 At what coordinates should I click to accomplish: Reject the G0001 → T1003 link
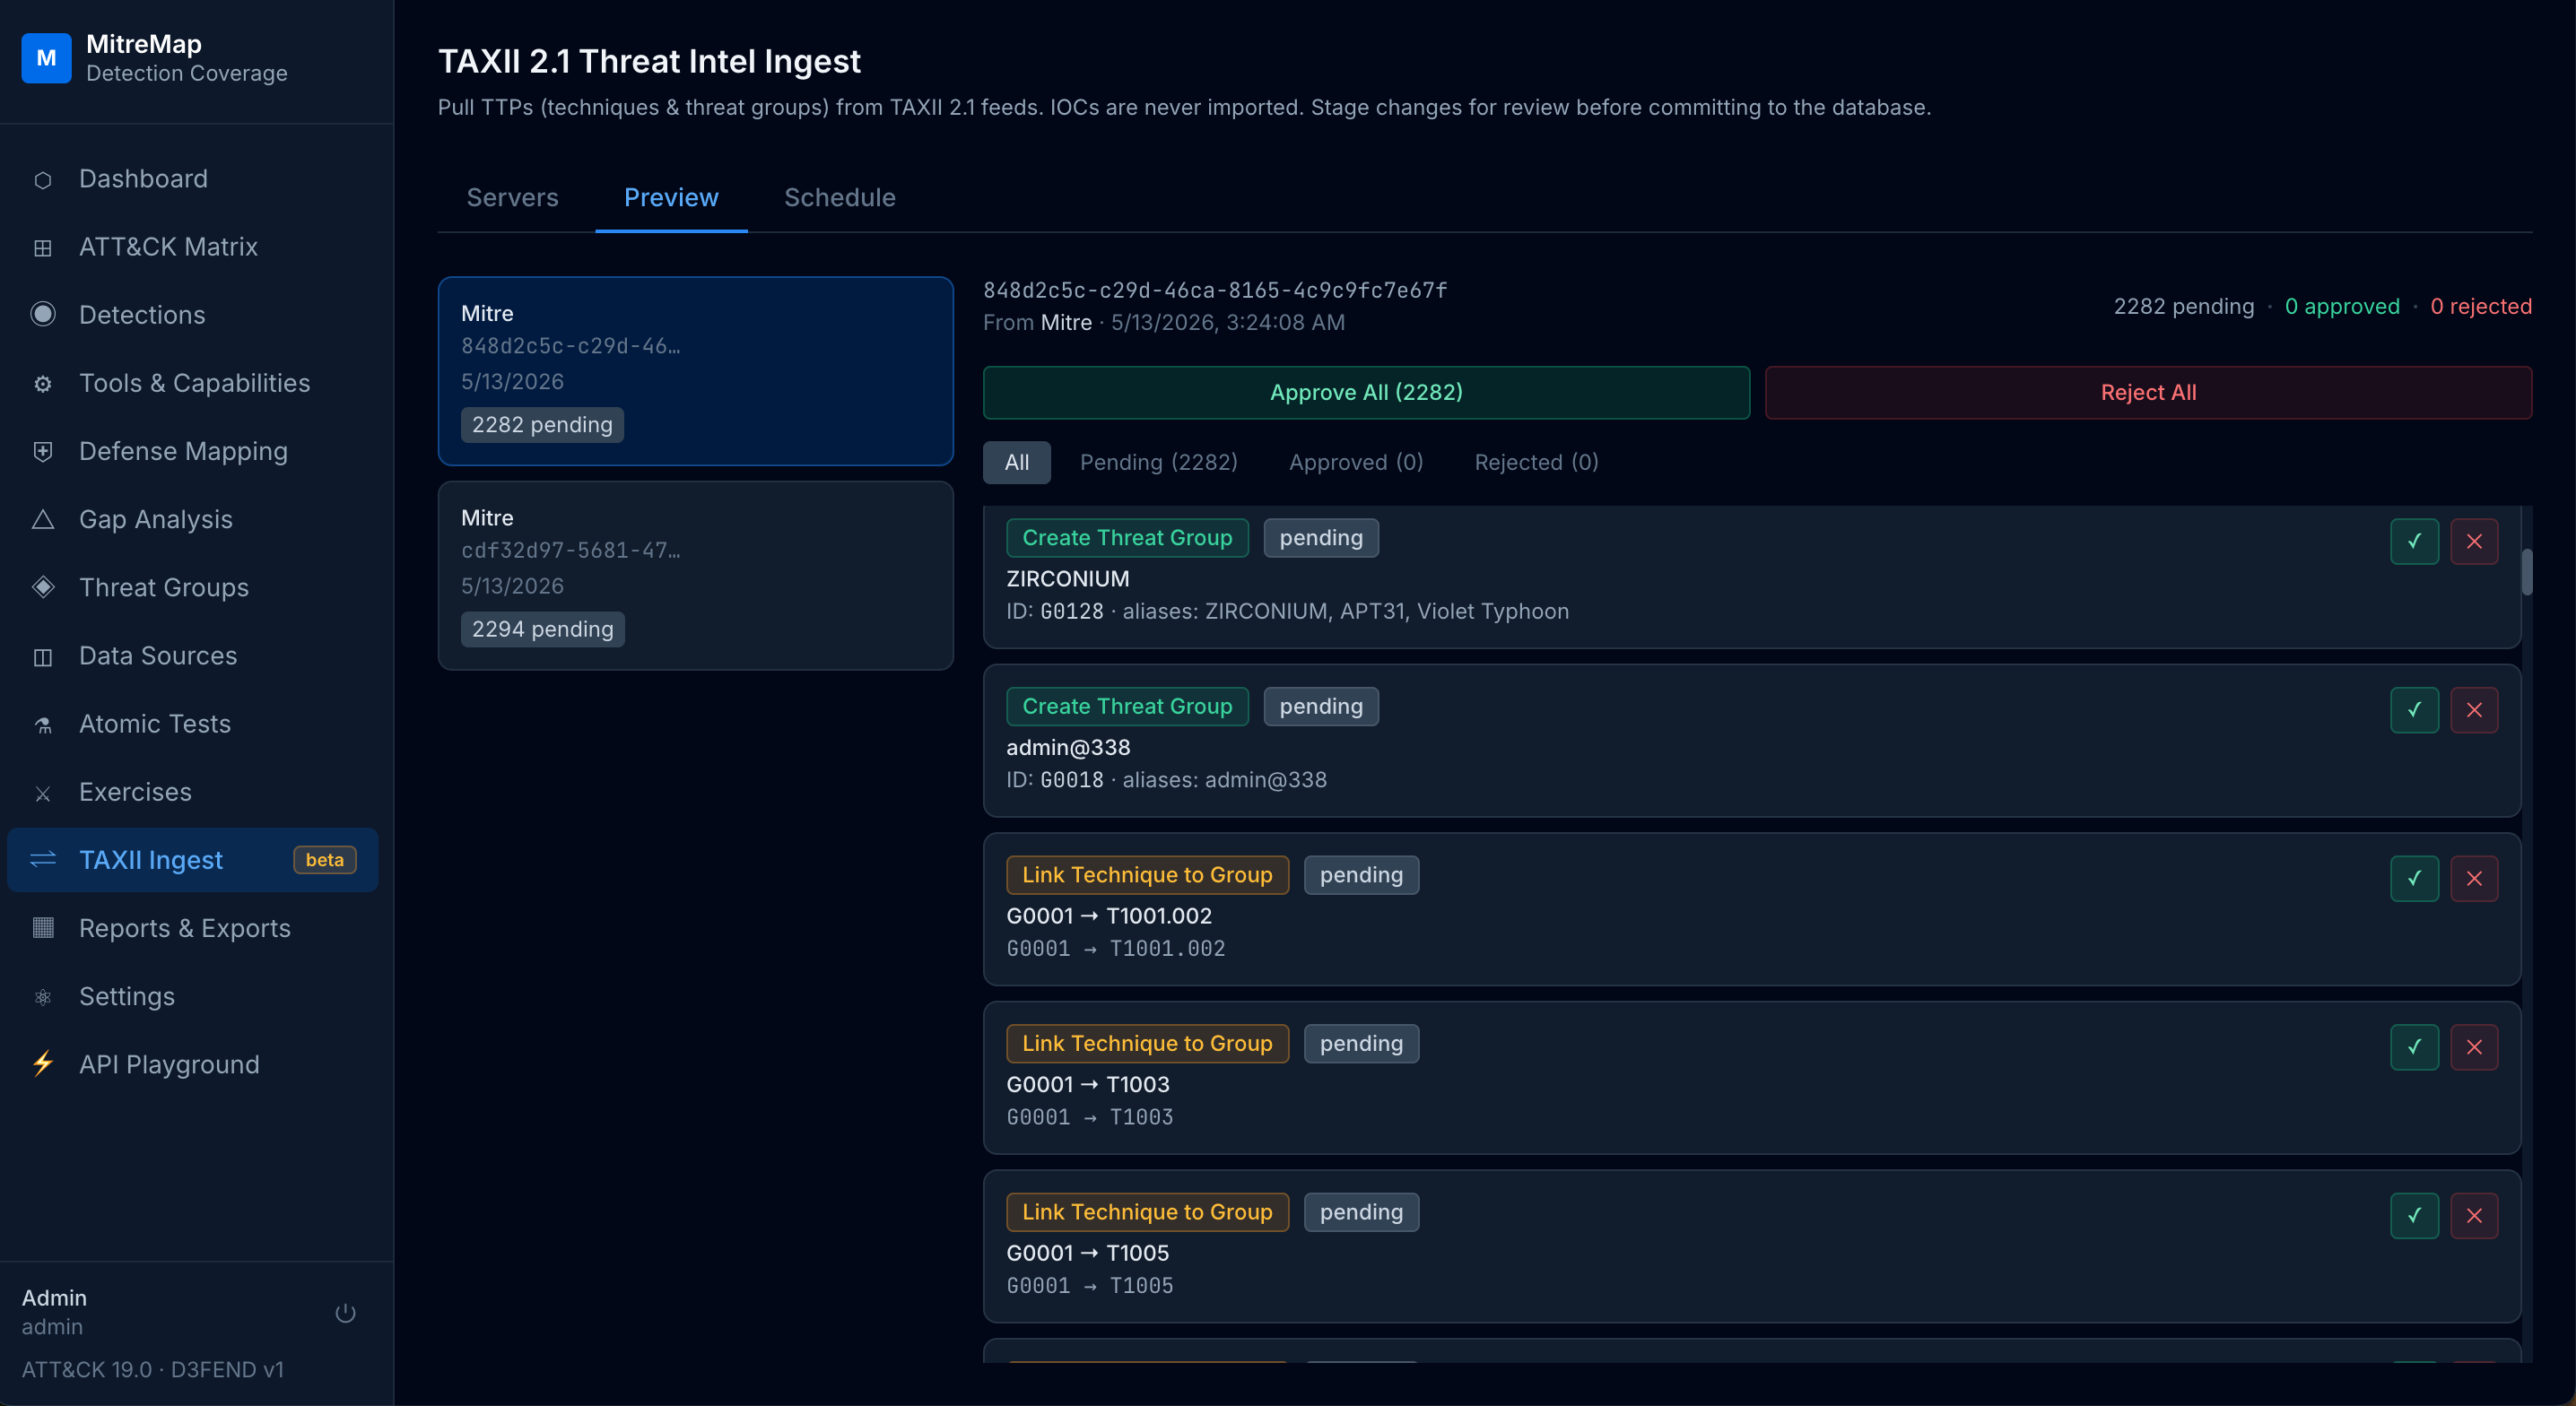[2474, 1047]
